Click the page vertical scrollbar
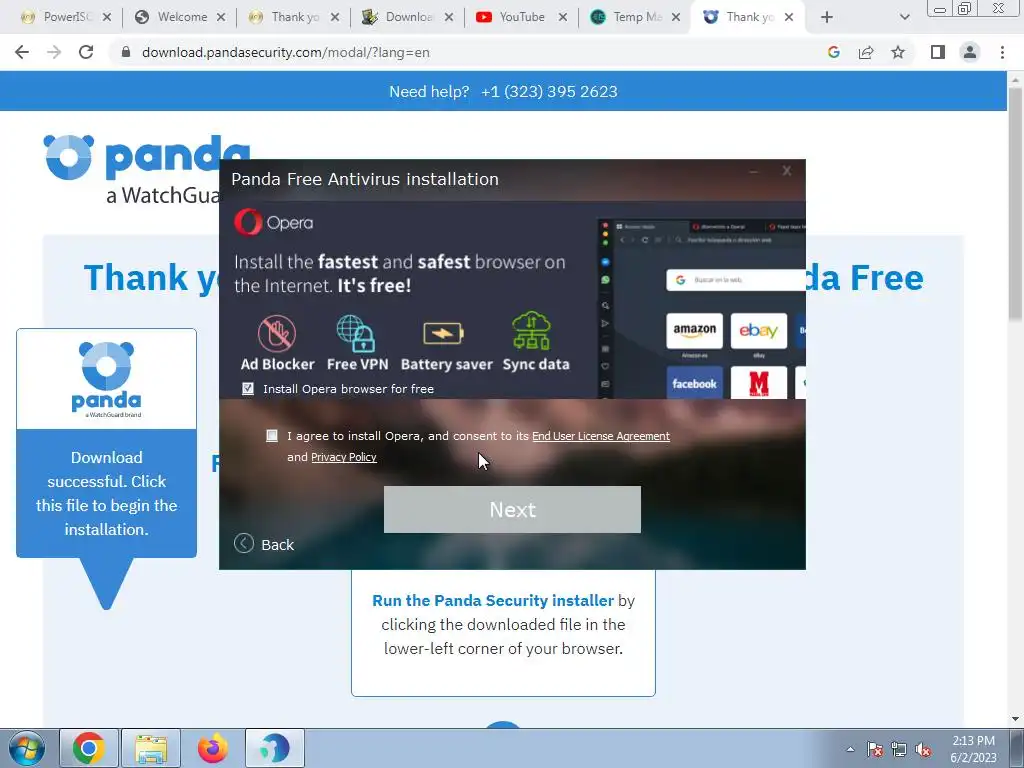Image resolution: width=1024 pixels, height=768 pixels. coord(1015,202)
